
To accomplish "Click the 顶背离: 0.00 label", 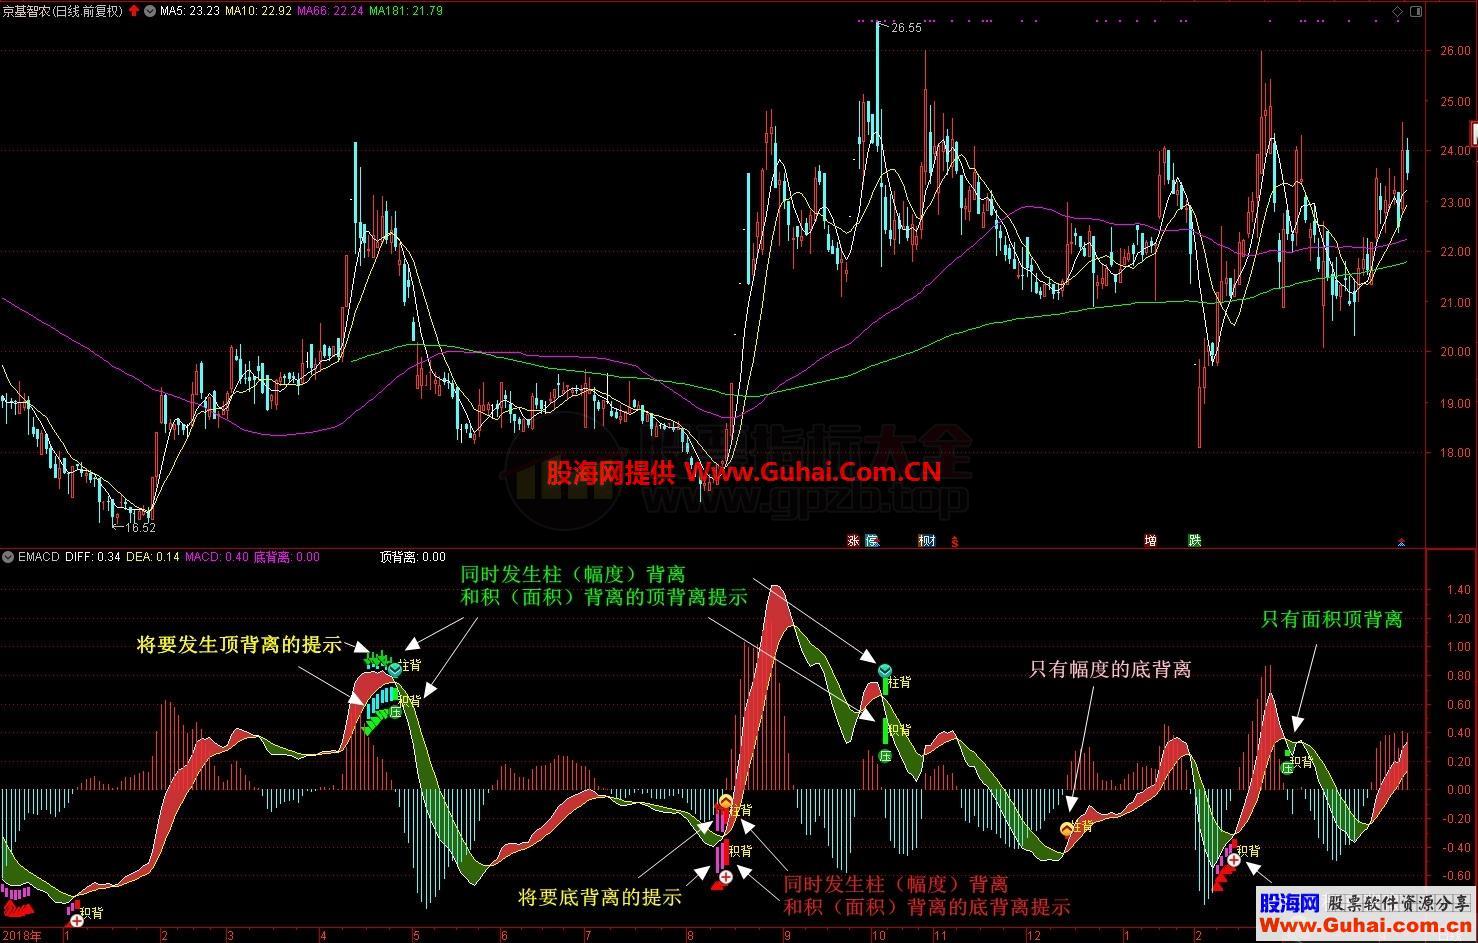I will 413,557.
